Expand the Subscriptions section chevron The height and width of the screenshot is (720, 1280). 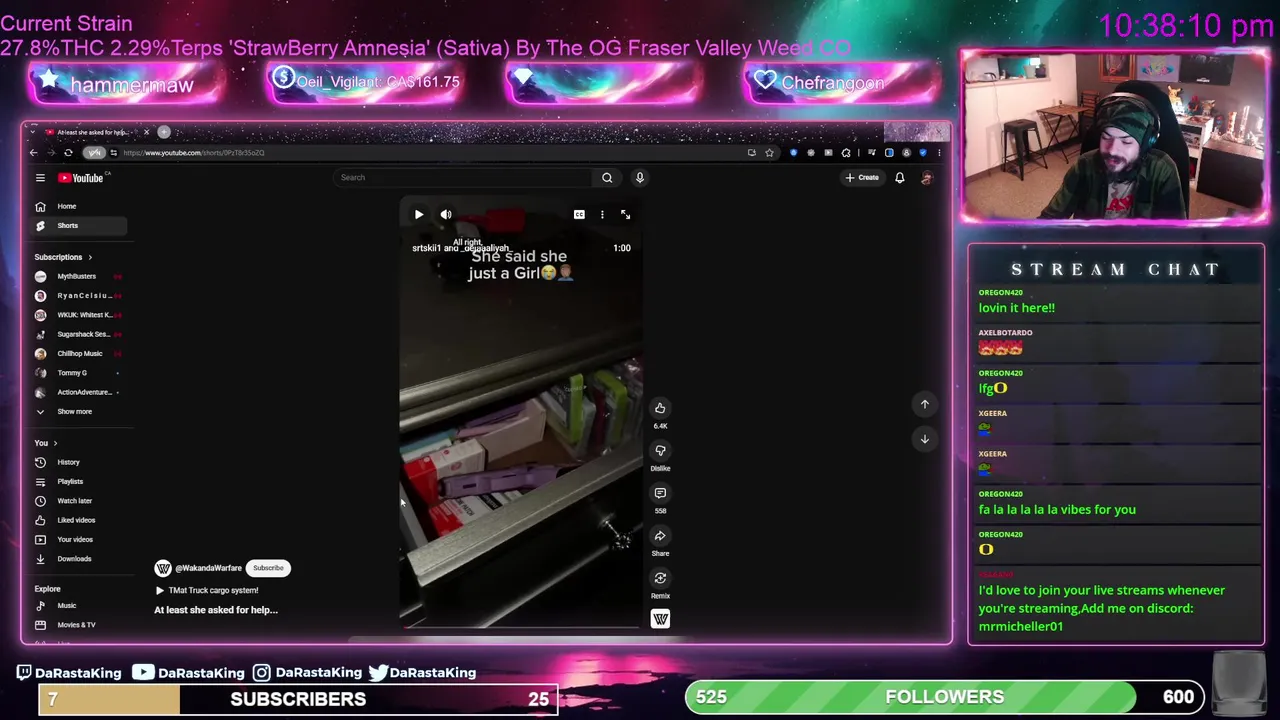pos(89,258)
